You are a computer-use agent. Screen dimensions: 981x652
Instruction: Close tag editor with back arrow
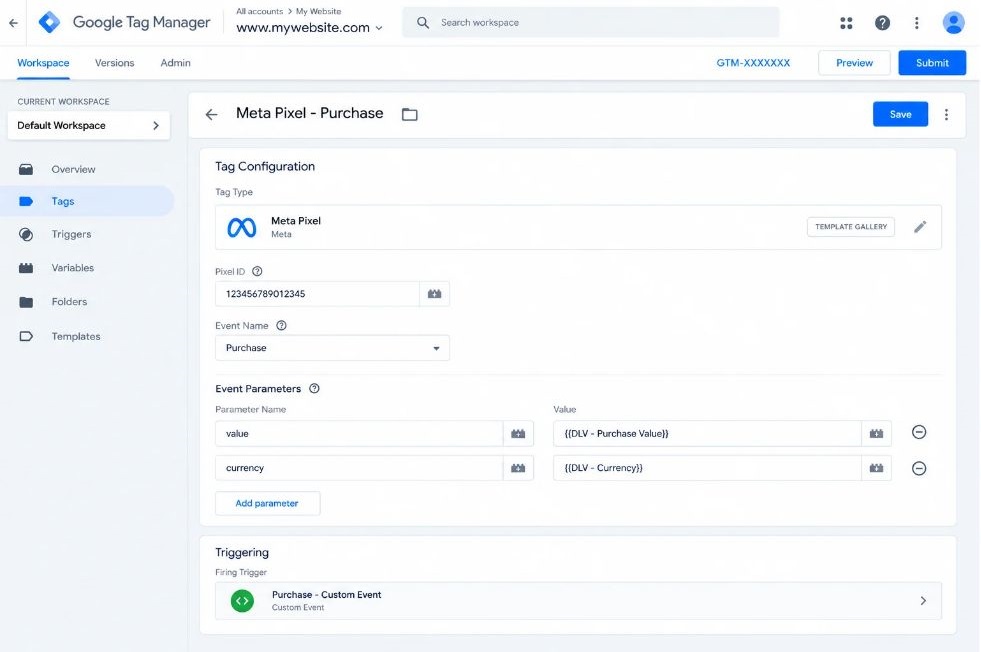[x=211, y=115]
